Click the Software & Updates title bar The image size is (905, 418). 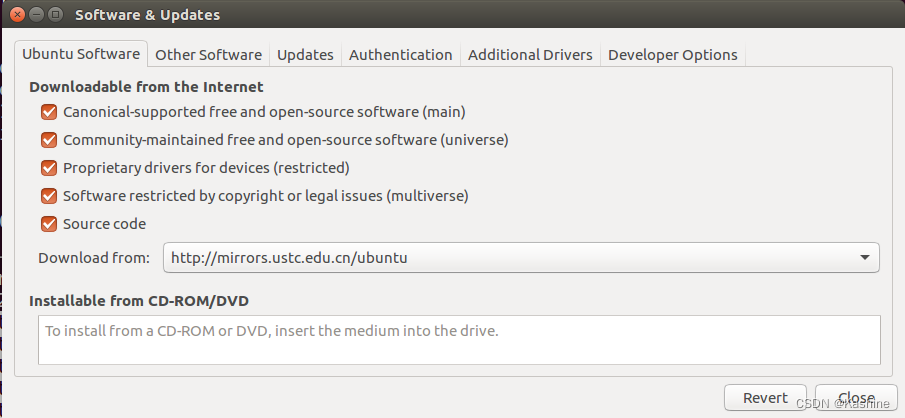coord(450,15)
